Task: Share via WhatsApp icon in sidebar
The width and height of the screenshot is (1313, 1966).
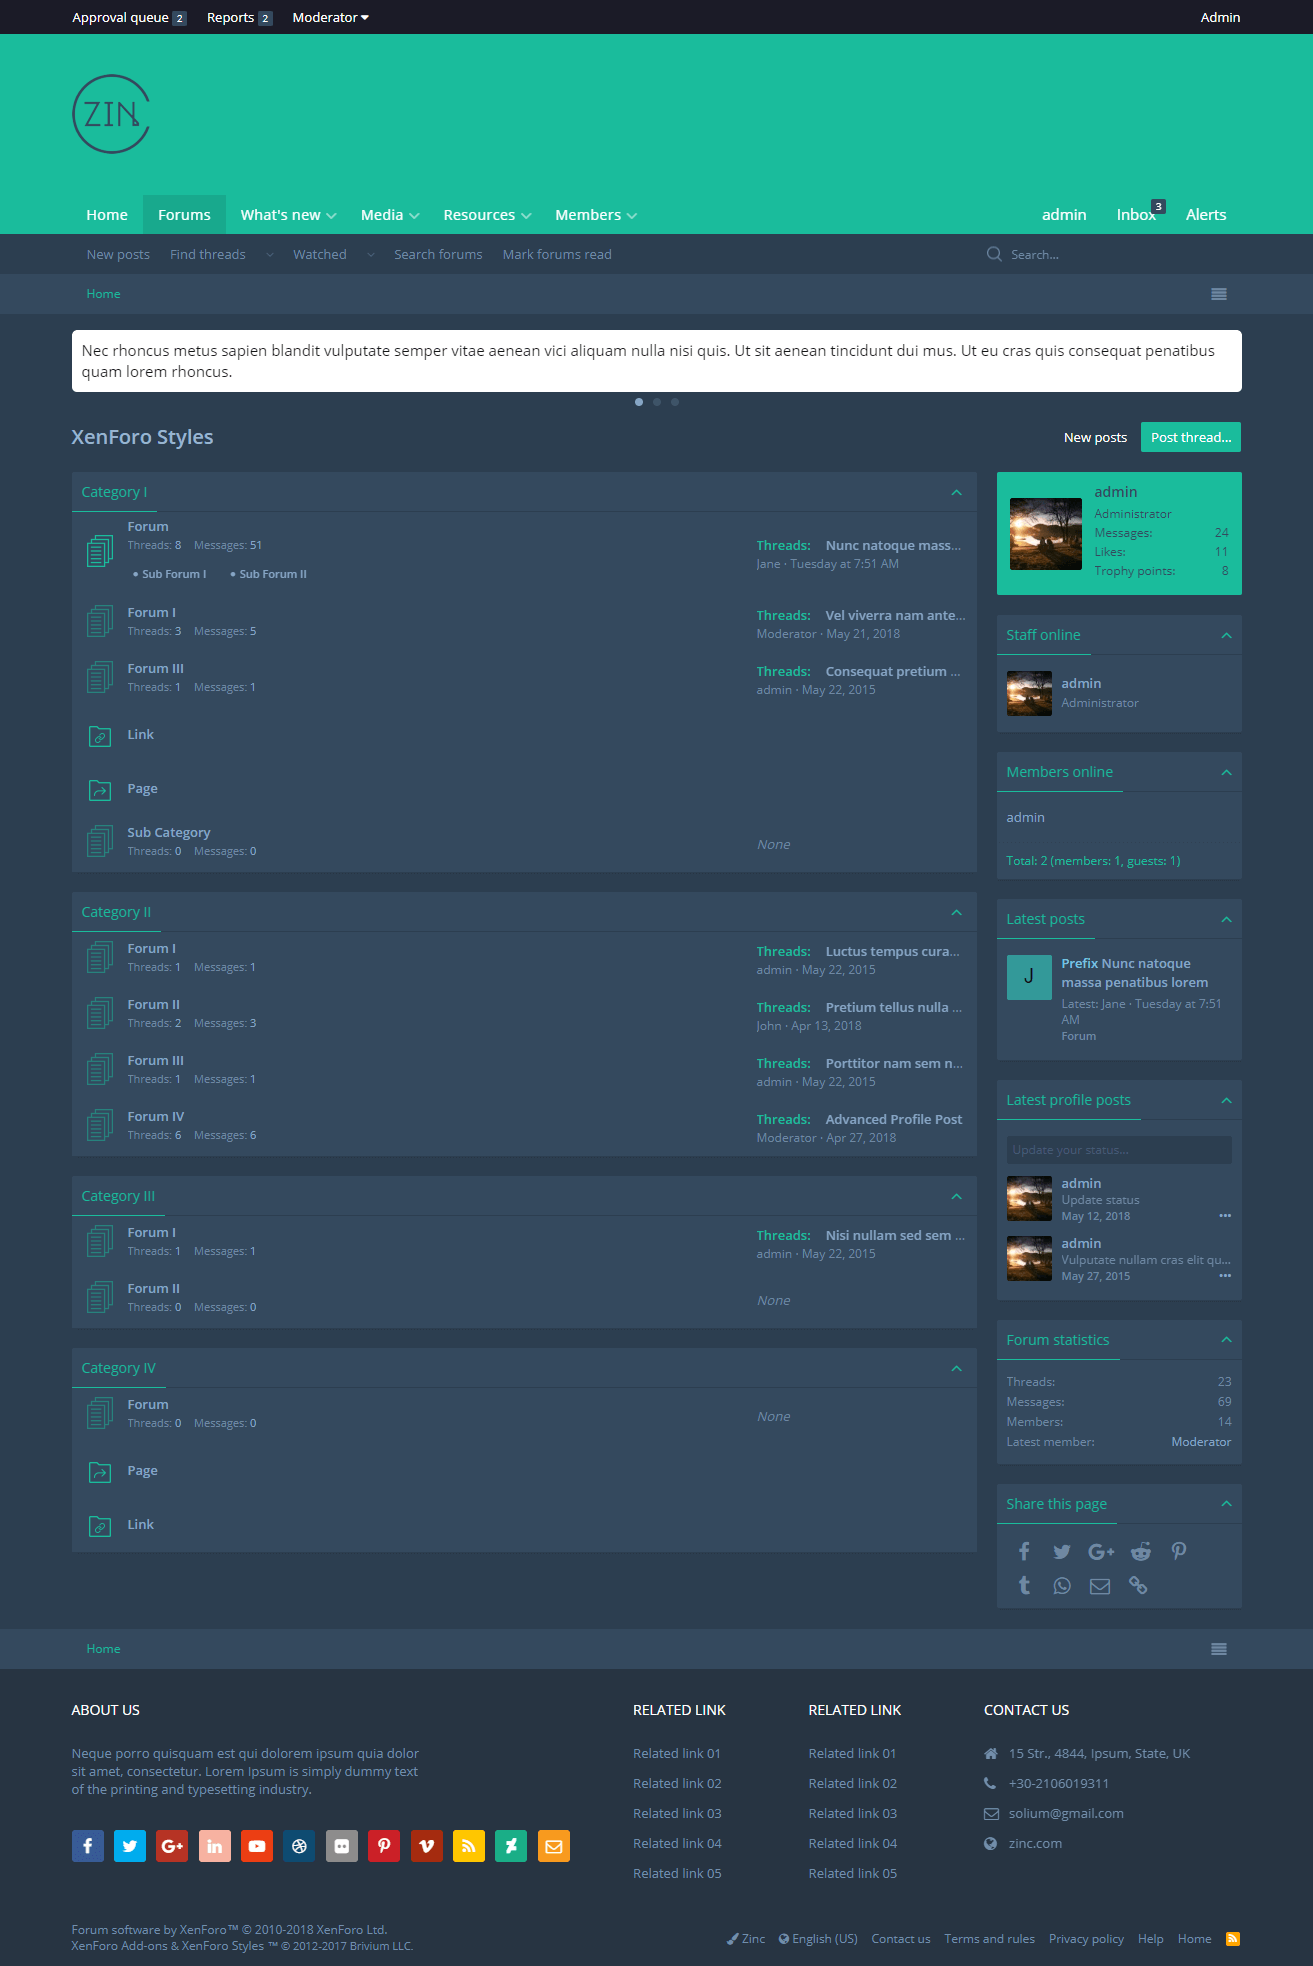Action: click(x=1062, y=1586)
